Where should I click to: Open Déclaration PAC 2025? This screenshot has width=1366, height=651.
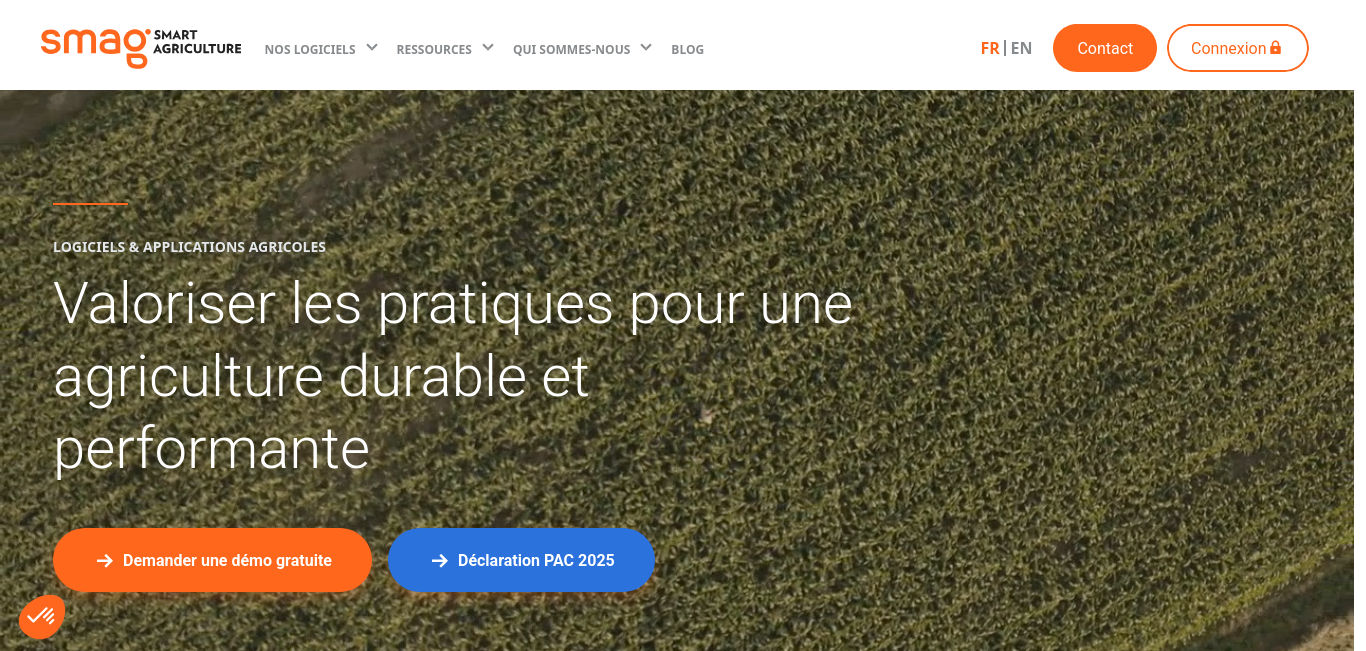point(521,560)
